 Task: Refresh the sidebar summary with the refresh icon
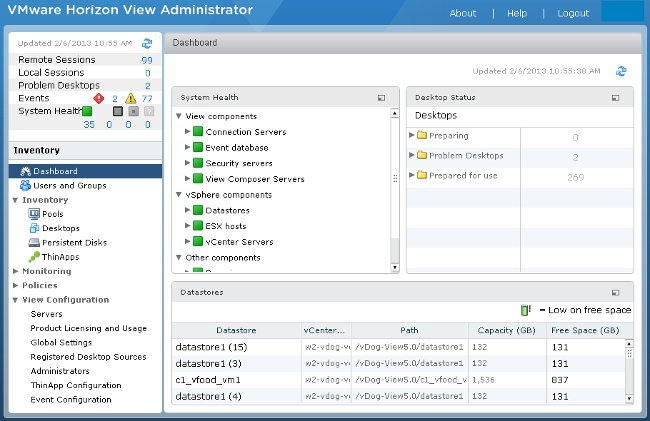coord(147,43)
